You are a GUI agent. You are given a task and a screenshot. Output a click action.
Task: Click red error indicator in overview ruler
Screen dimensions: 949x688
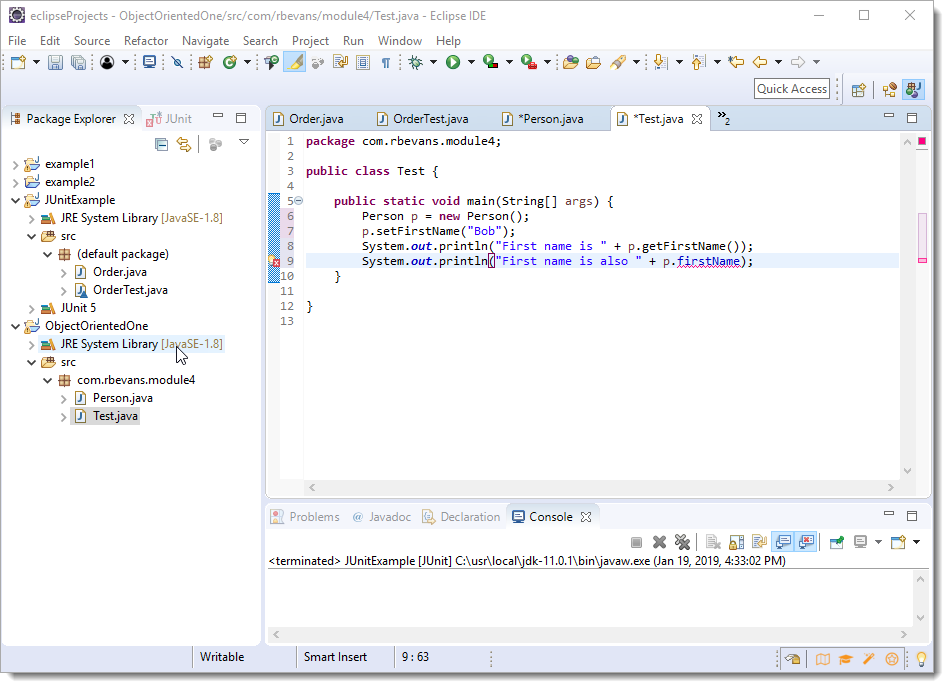tap(922, 142)
